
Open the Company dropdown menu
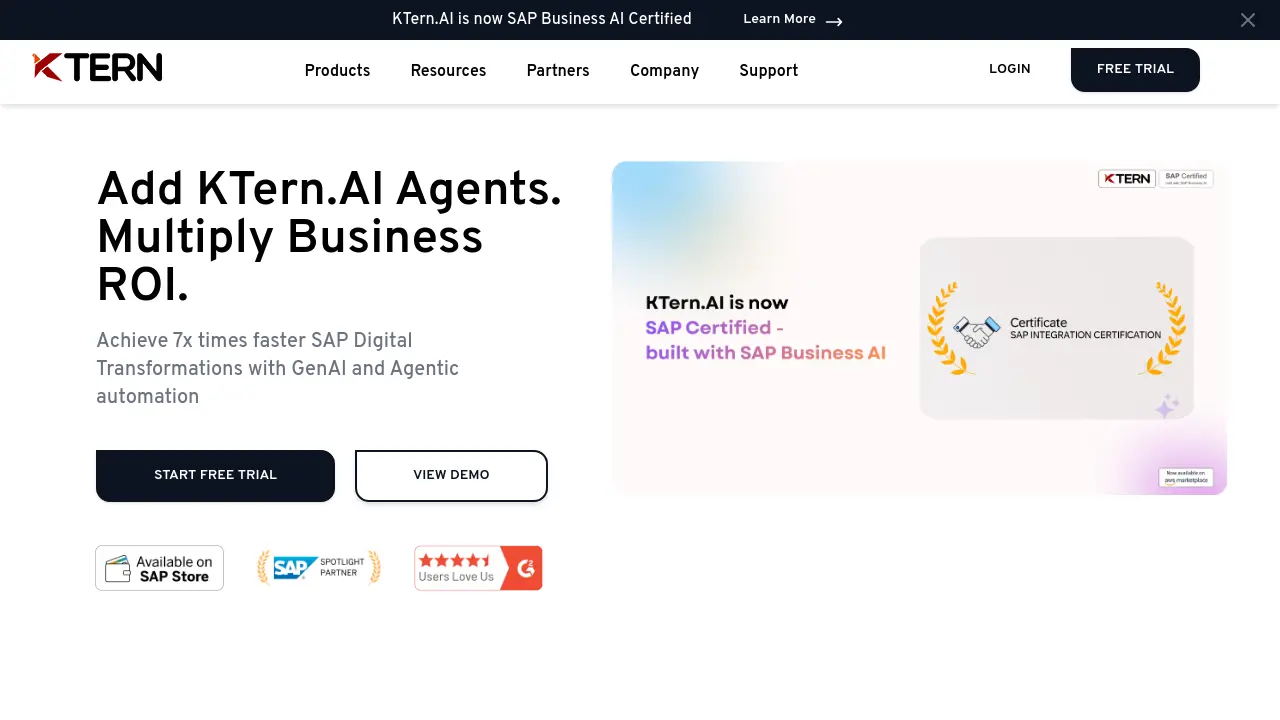click(x=664, y=71)
